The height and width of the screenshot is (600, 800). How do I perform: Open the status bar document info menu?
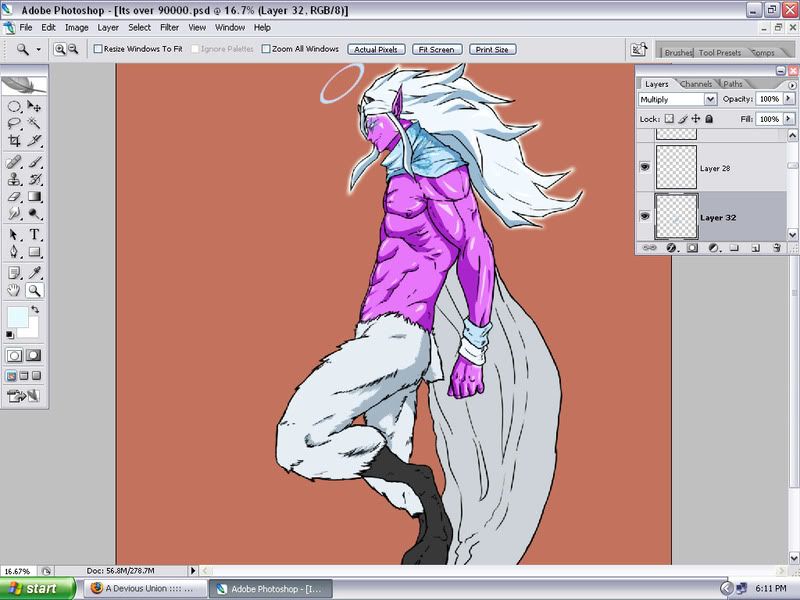click(193, 571)
